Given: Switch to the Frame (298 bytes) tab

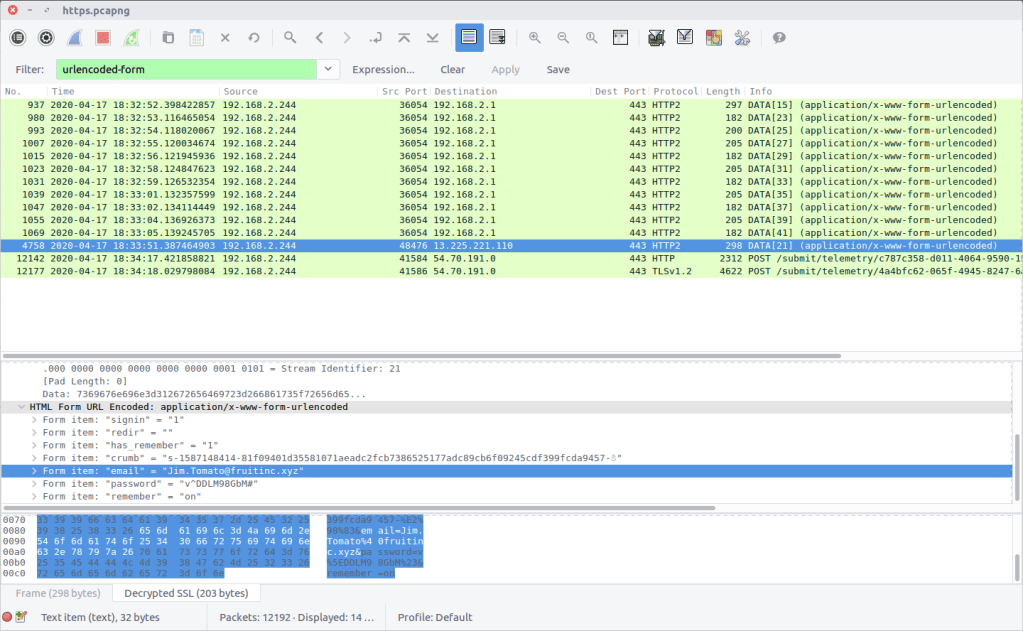Looking at the screenshot, I should point(59,594).
